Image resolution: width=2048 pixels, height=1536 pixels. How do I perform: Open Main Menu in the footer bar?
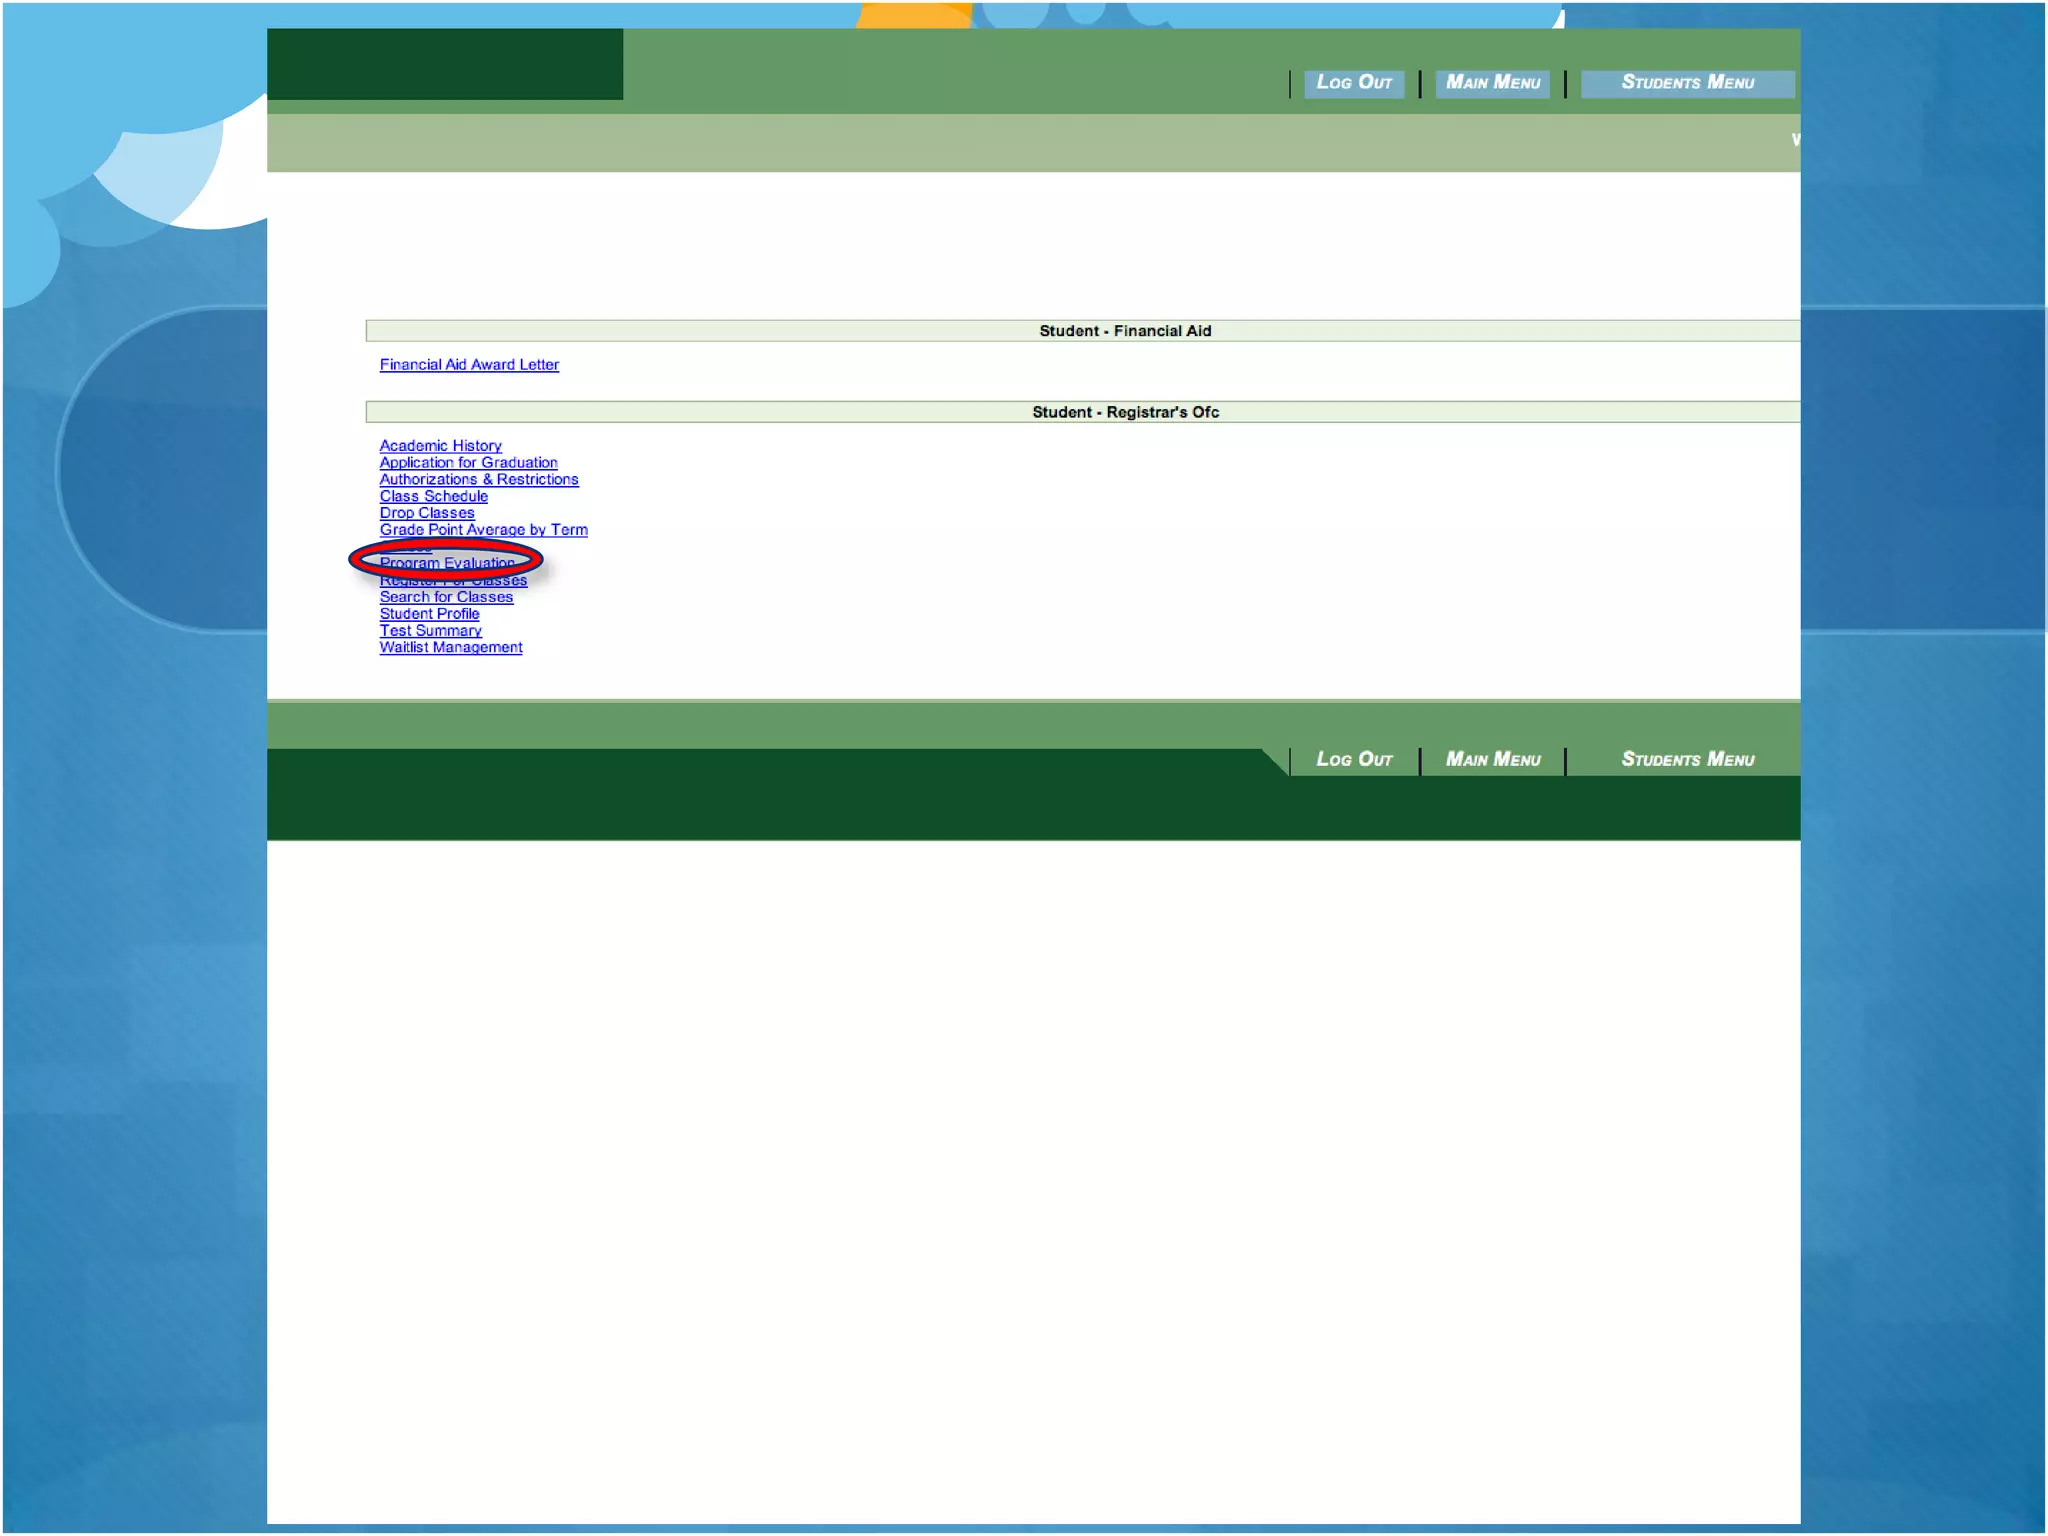click(x=1492, y=760)
